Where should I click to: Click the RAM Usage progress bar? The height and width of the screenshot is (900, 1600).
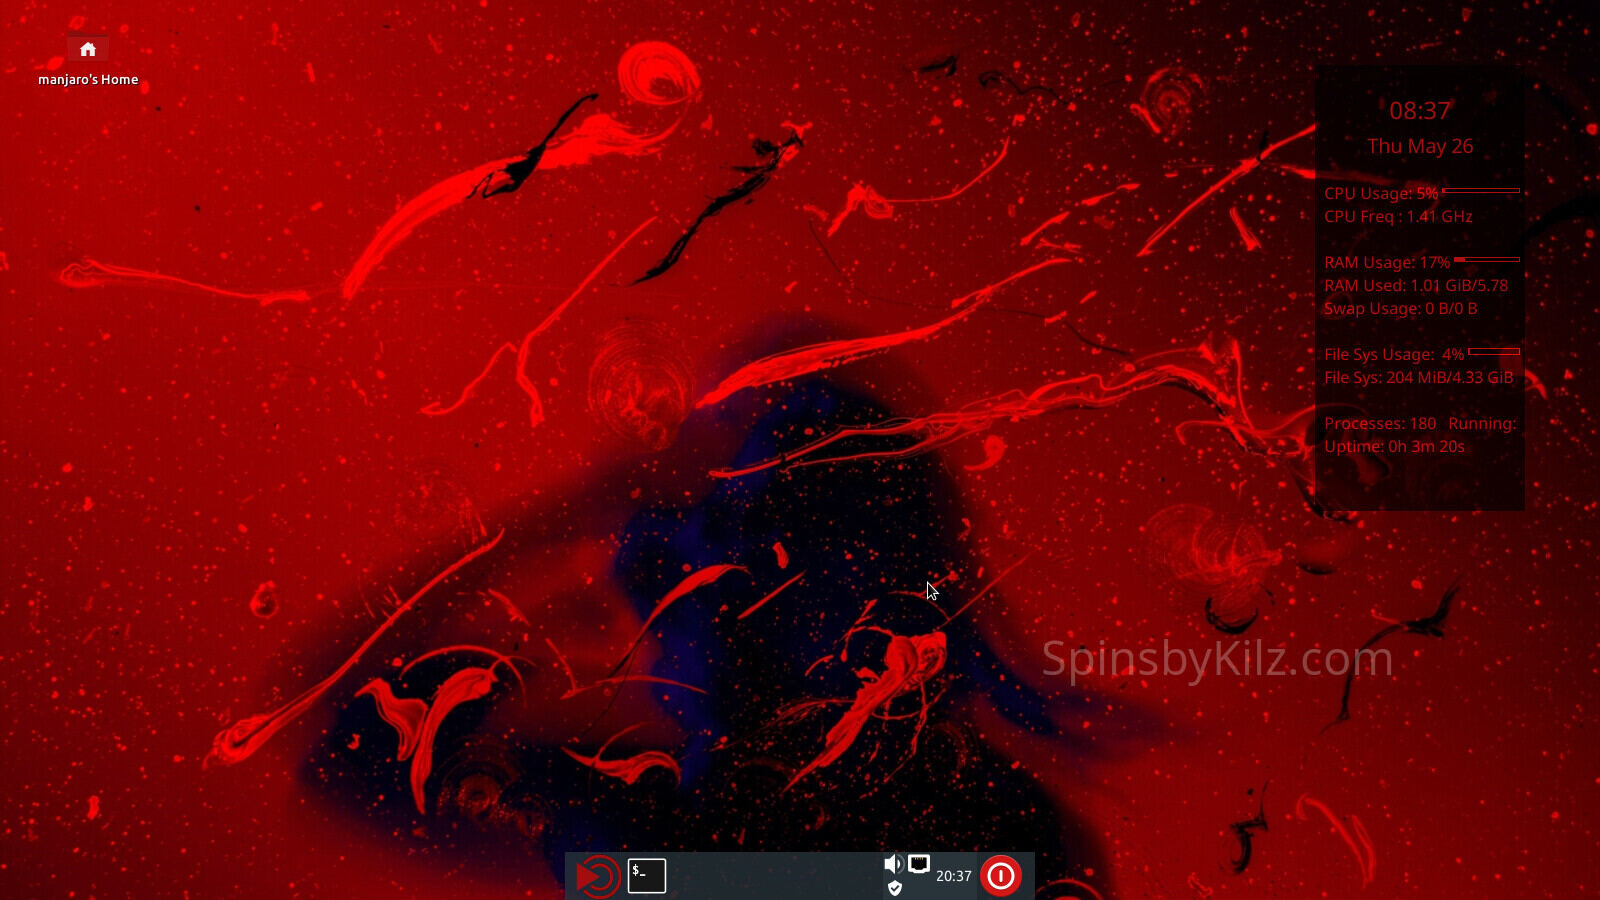(1487, 260)
